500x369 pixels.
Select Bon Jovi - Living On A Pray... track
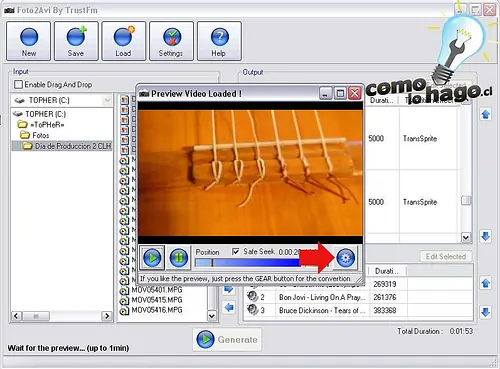322,297
